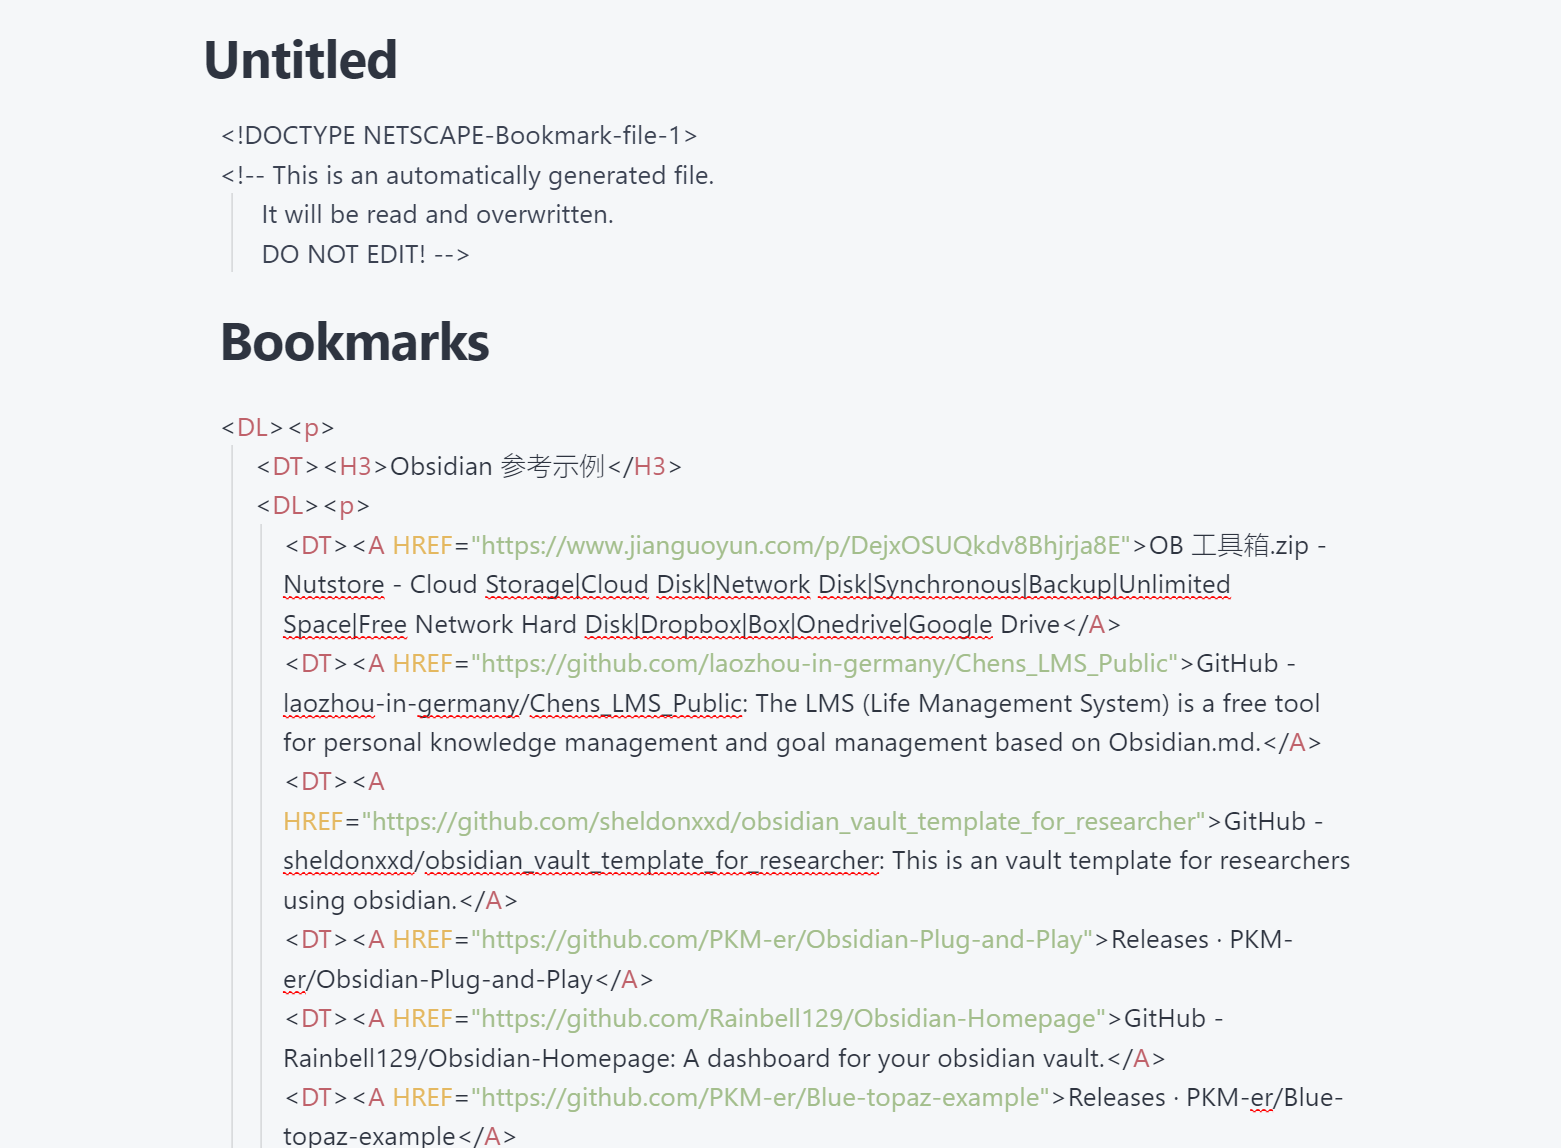Click the obsidian_vault_template_for_researcher URL
This screenshot has width=1561, height=1148.
784,821
